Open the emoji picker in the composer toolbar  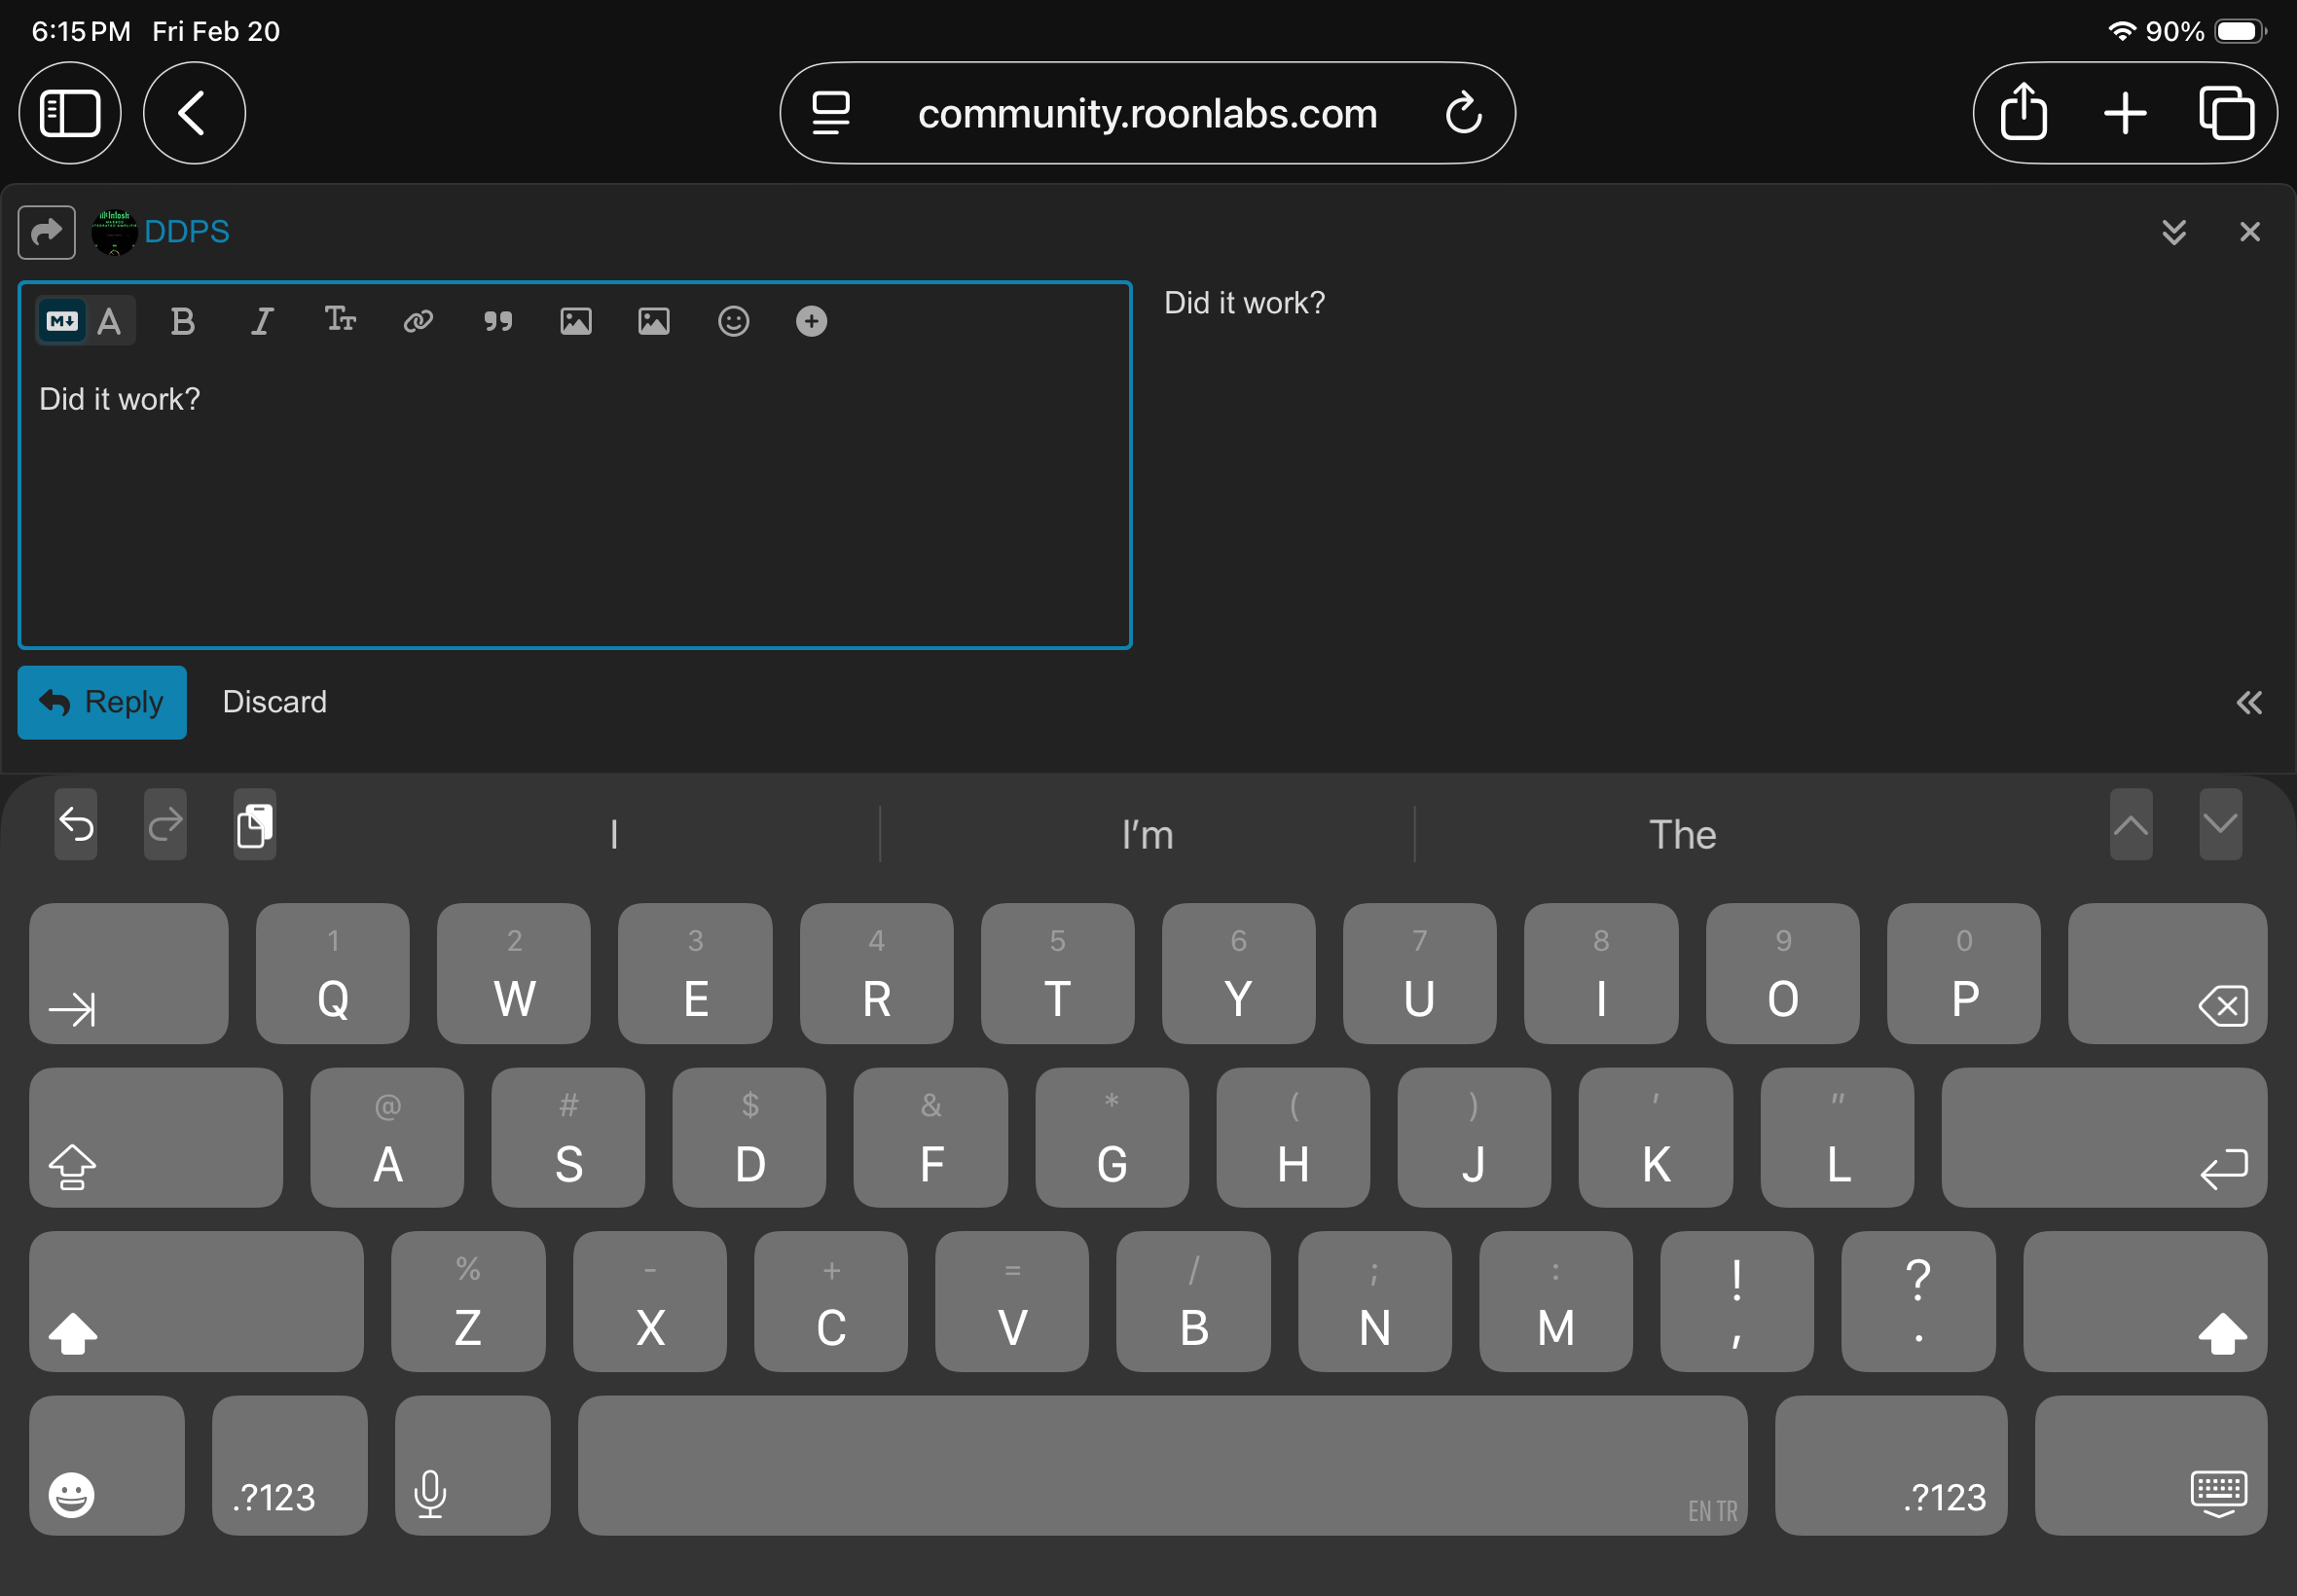(x=733, y=321)
